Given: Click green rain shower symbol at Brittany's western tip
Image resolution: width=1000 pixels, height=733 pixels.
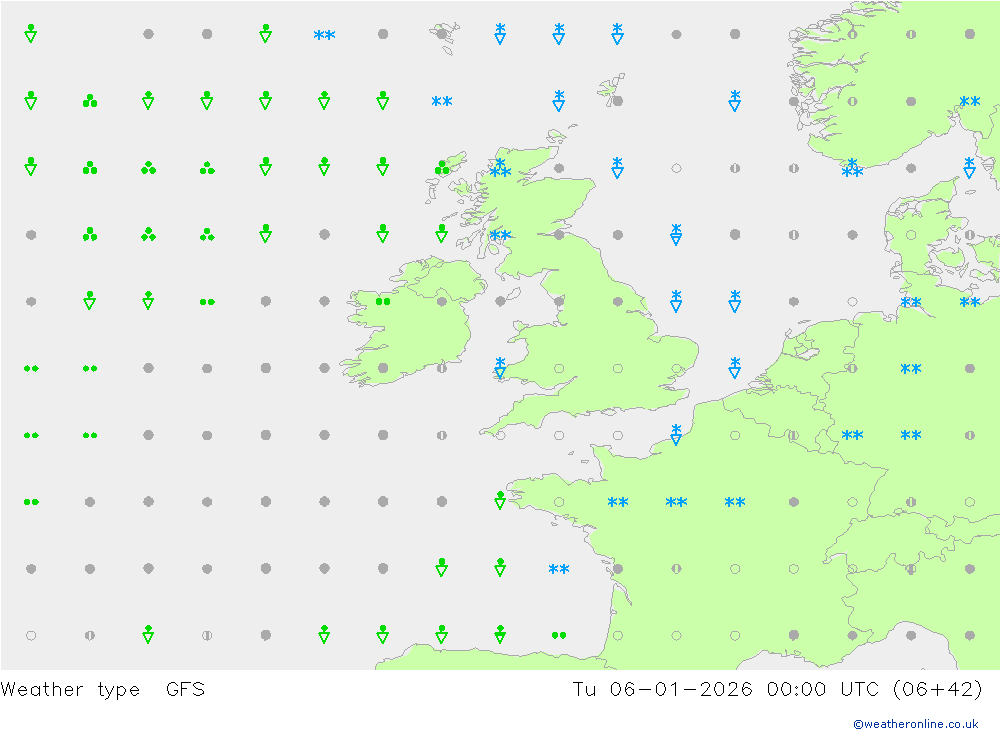Looking at the screenshot, I should [x=500, y=500].
